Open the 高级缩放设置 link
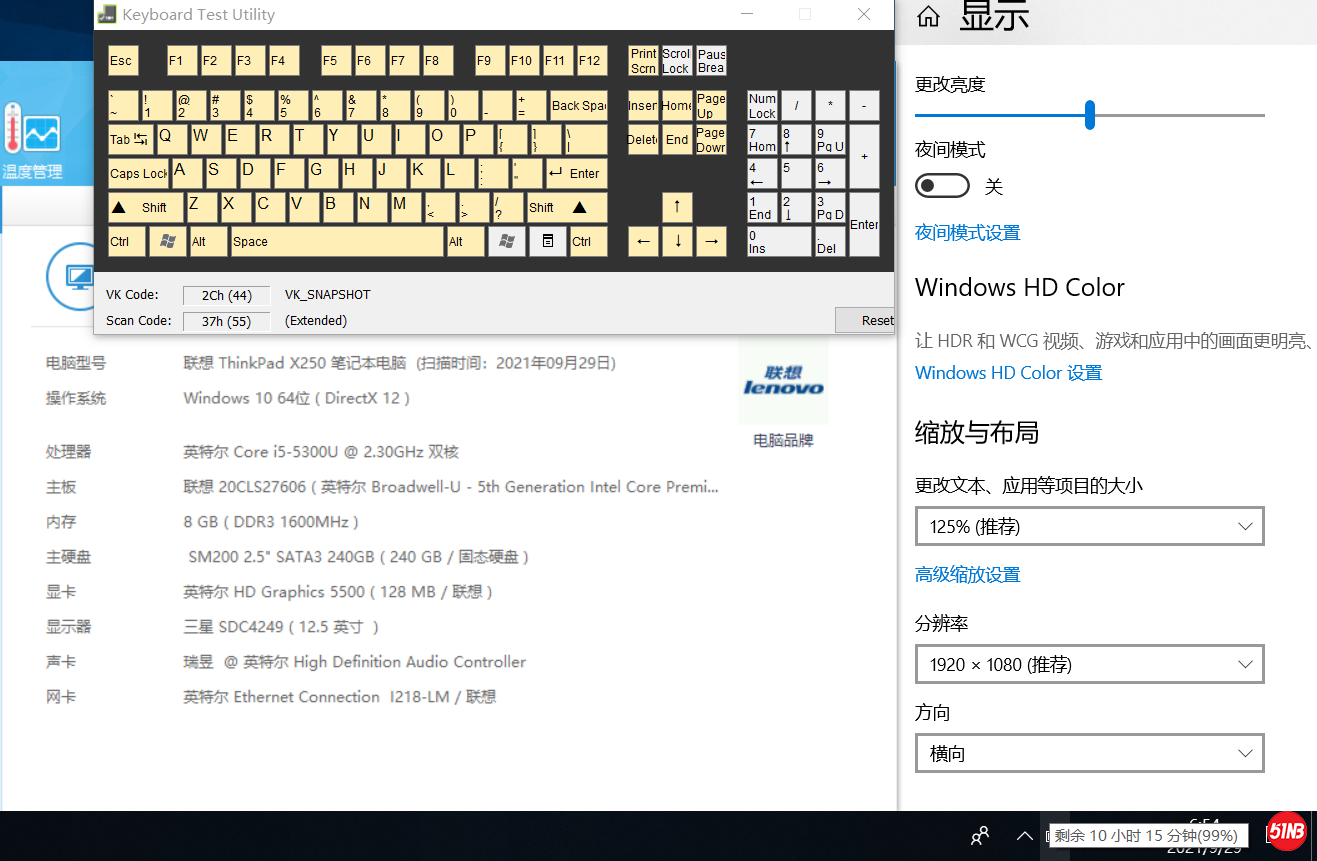 [x=968, y=575]
